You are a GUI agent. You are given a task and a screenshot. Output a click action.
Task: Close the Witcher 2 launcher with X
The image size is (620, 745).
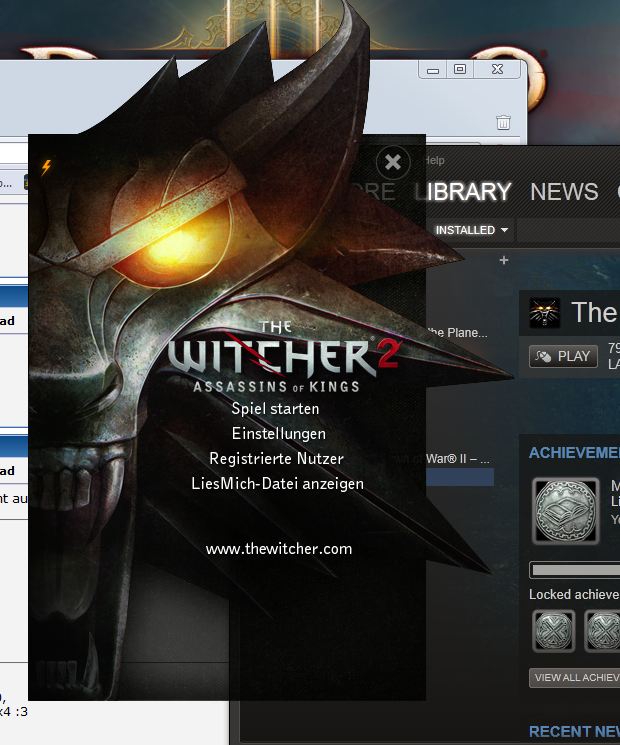(x=393, y=162)
